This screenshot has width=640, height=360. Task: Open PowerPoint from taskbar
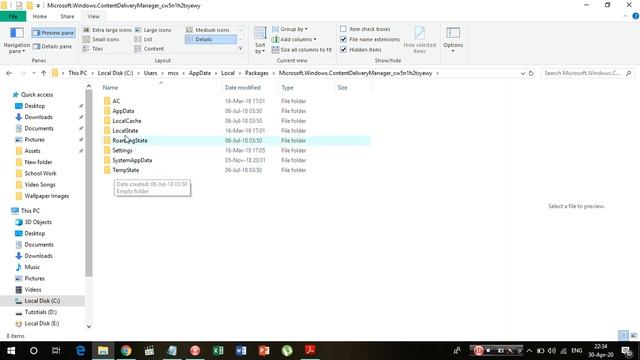coord(264,351)
